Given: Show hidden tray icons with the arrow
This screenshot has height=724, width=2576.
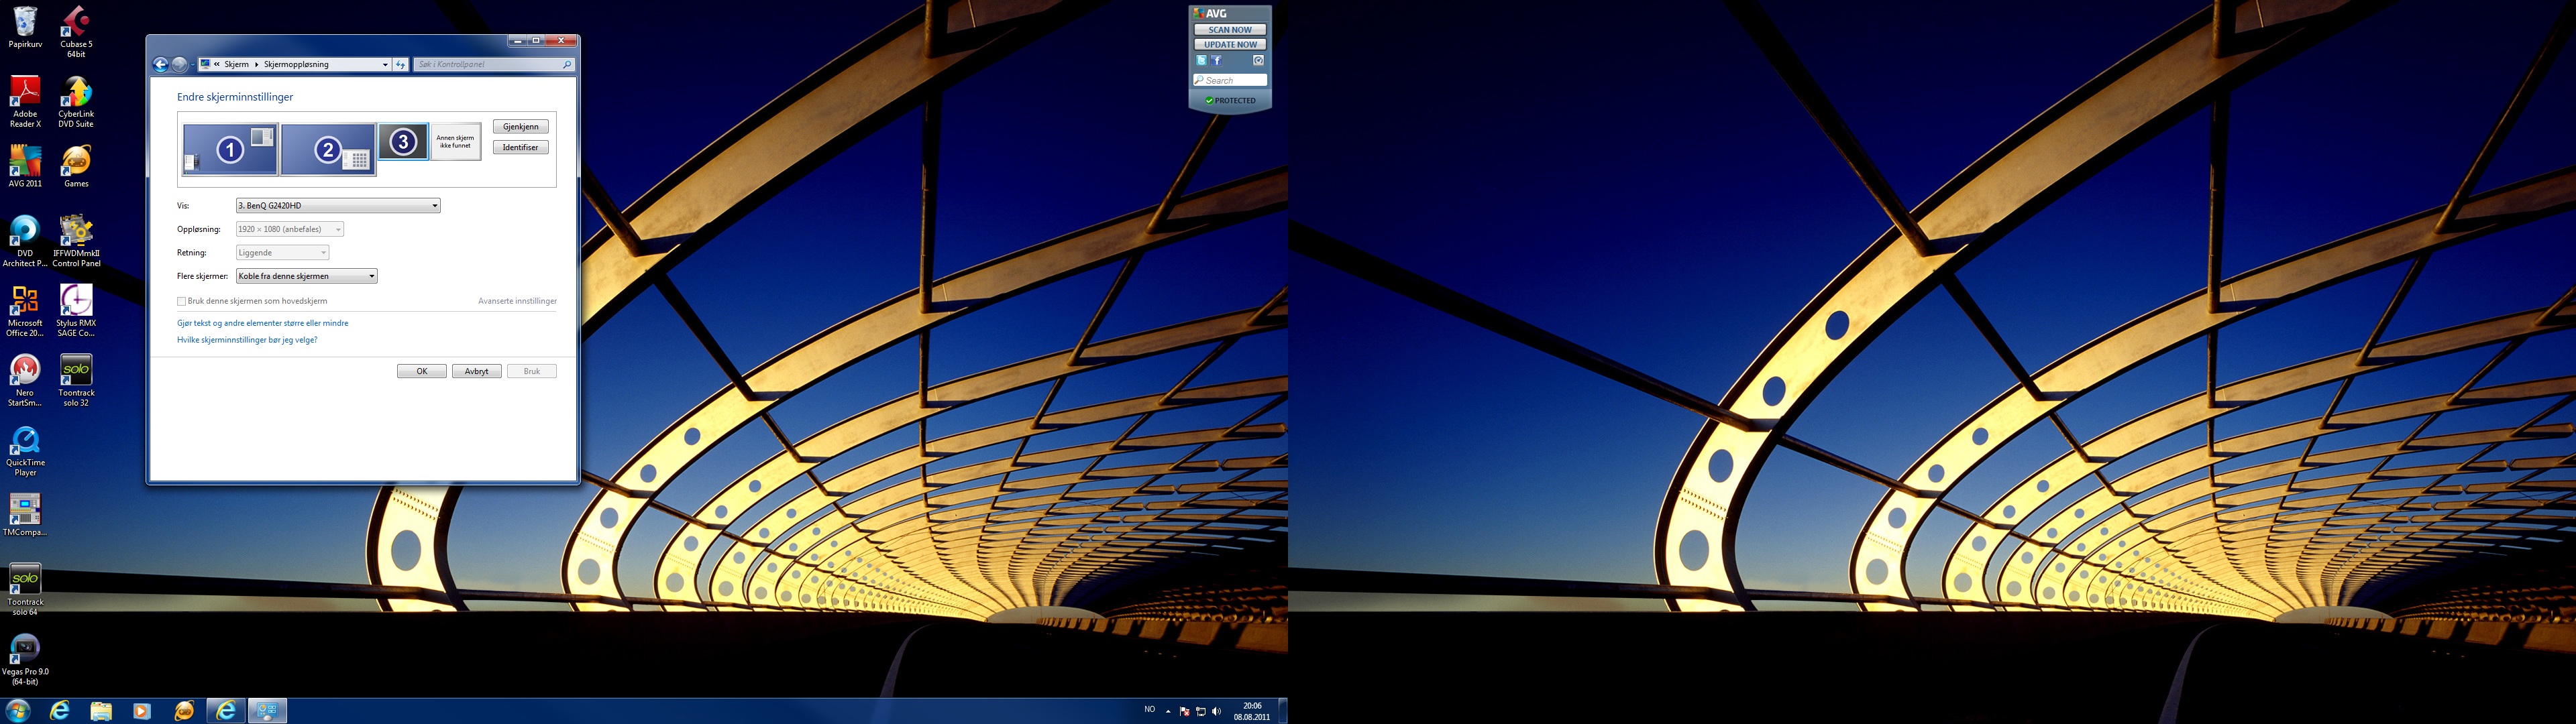Looking at the screenshot, I should 1168,712.
